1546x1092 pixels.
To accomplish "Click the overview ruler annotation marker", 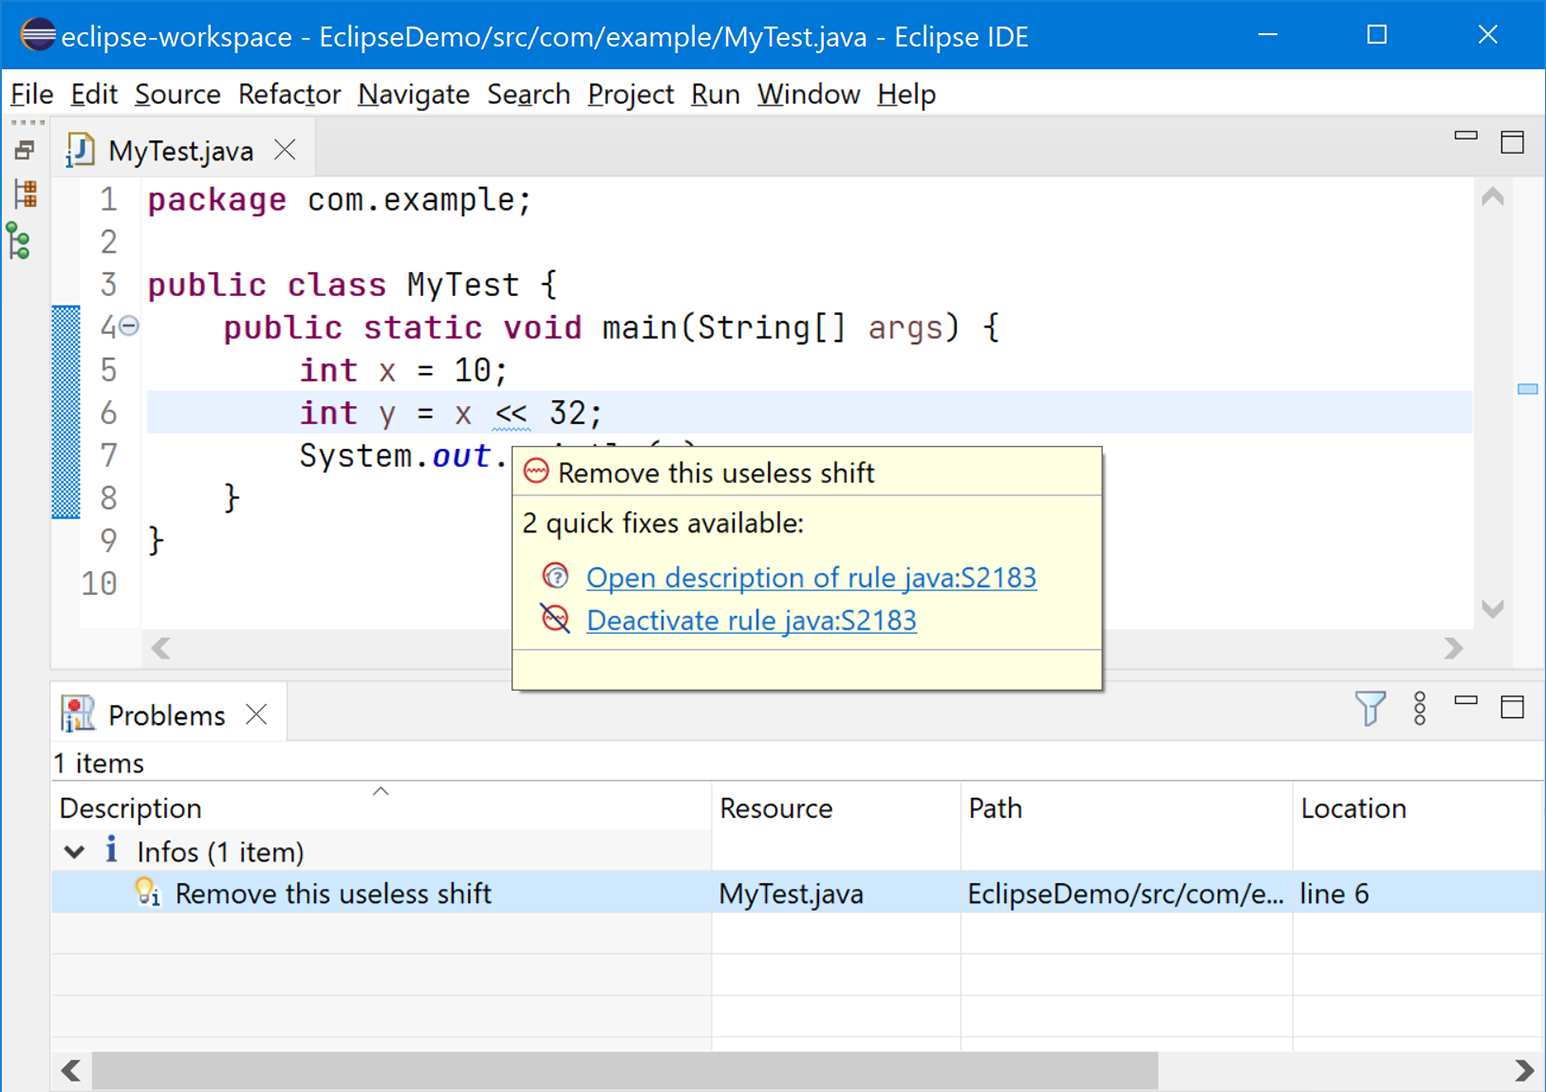I will (1527, 389).
